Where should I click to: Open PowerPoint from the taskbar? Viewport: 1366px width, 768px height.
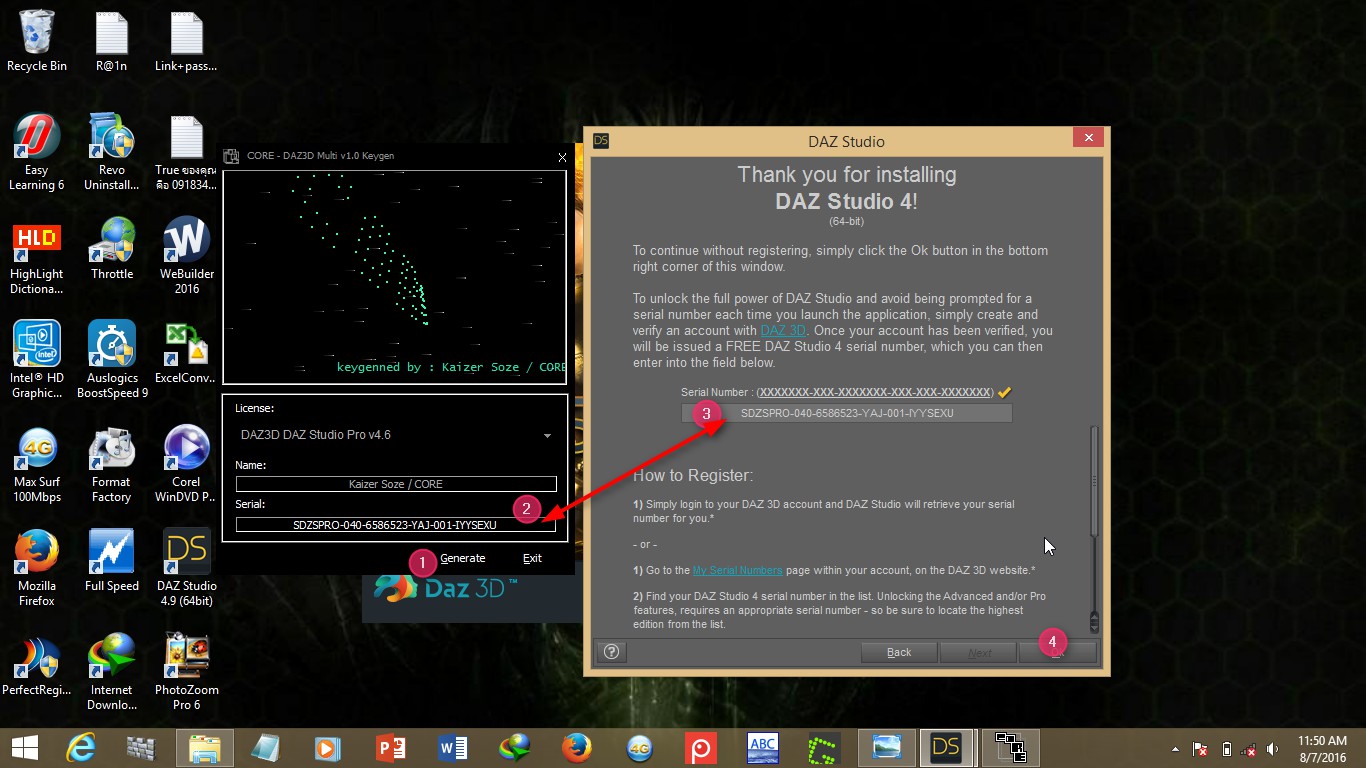coord(390,747)
